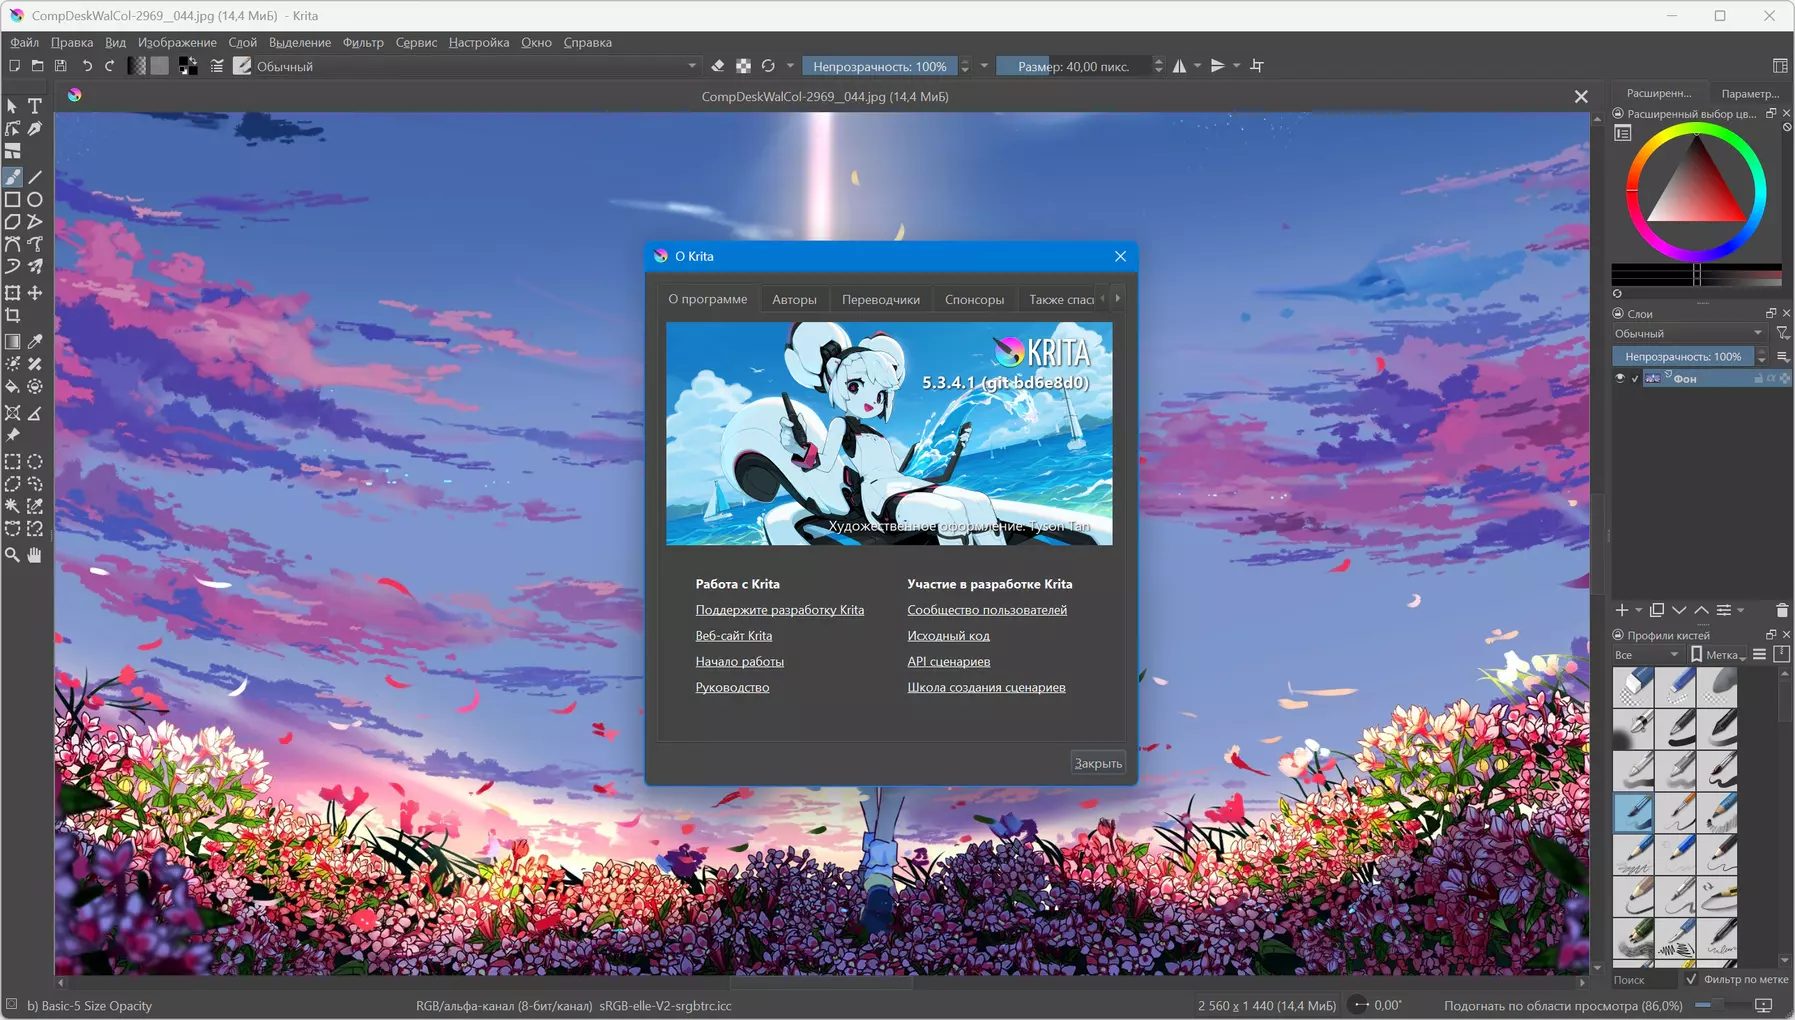The image size is (1795, 1020).
Task: Toggle eraser mode in top toolbar
Action: pos(718,66)
